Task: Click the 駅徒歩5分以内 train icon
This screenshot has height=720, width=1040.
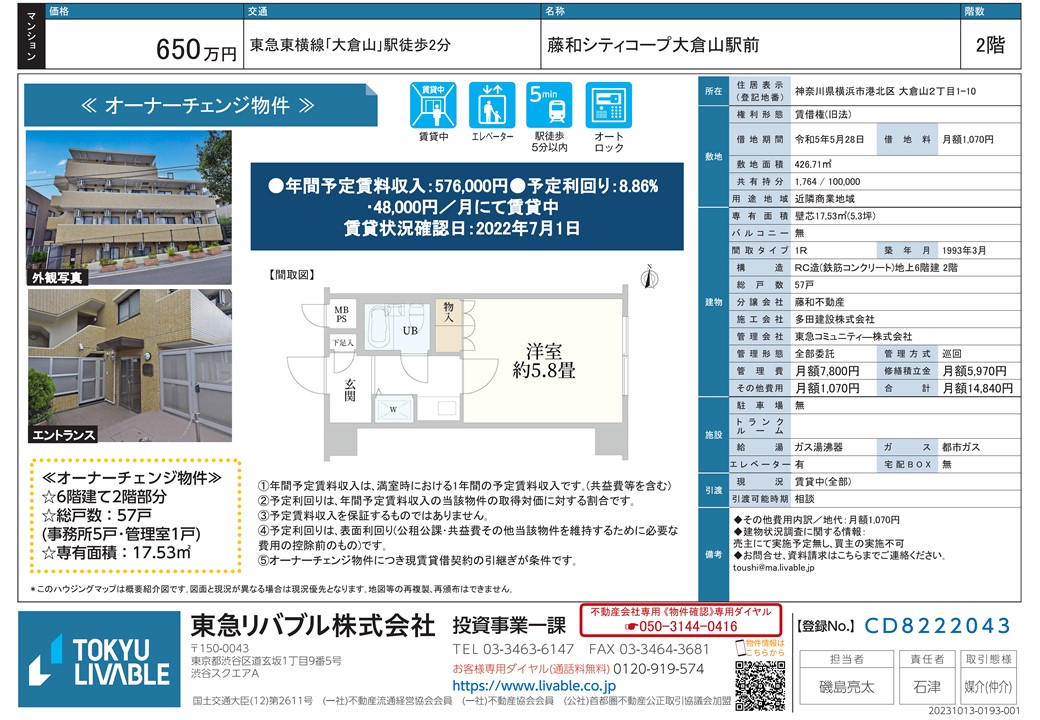Action: tap(550, 106)
